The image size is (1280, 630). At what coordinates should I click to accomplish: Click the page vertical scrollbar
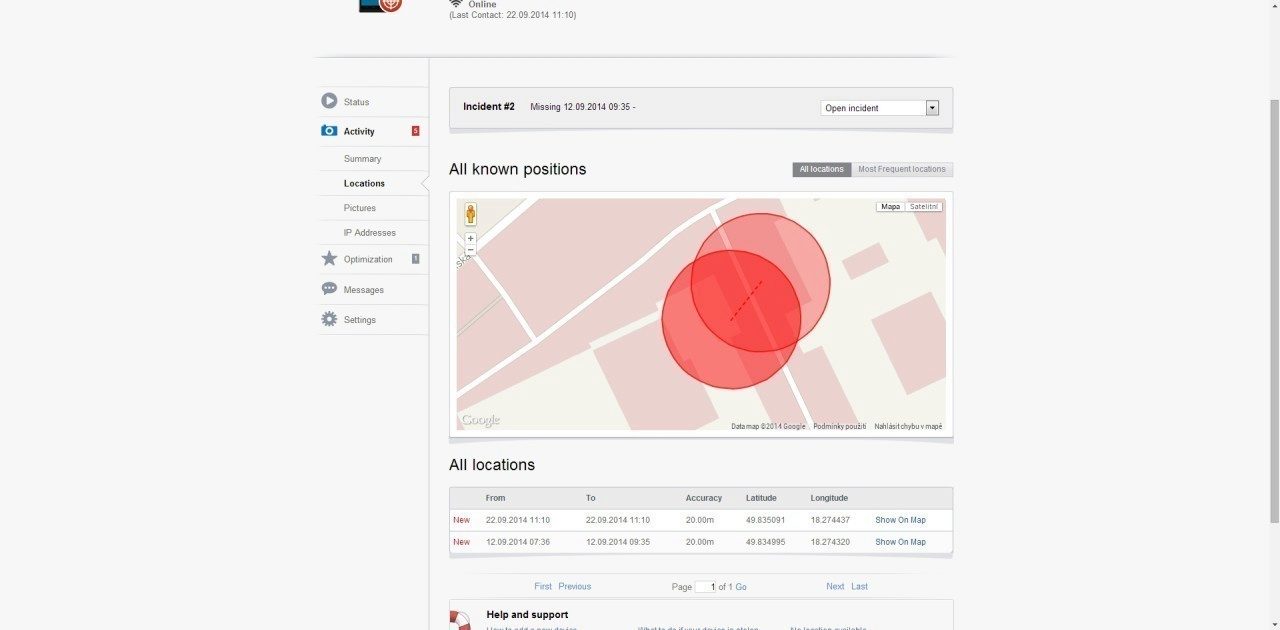tap(1274, 310)
